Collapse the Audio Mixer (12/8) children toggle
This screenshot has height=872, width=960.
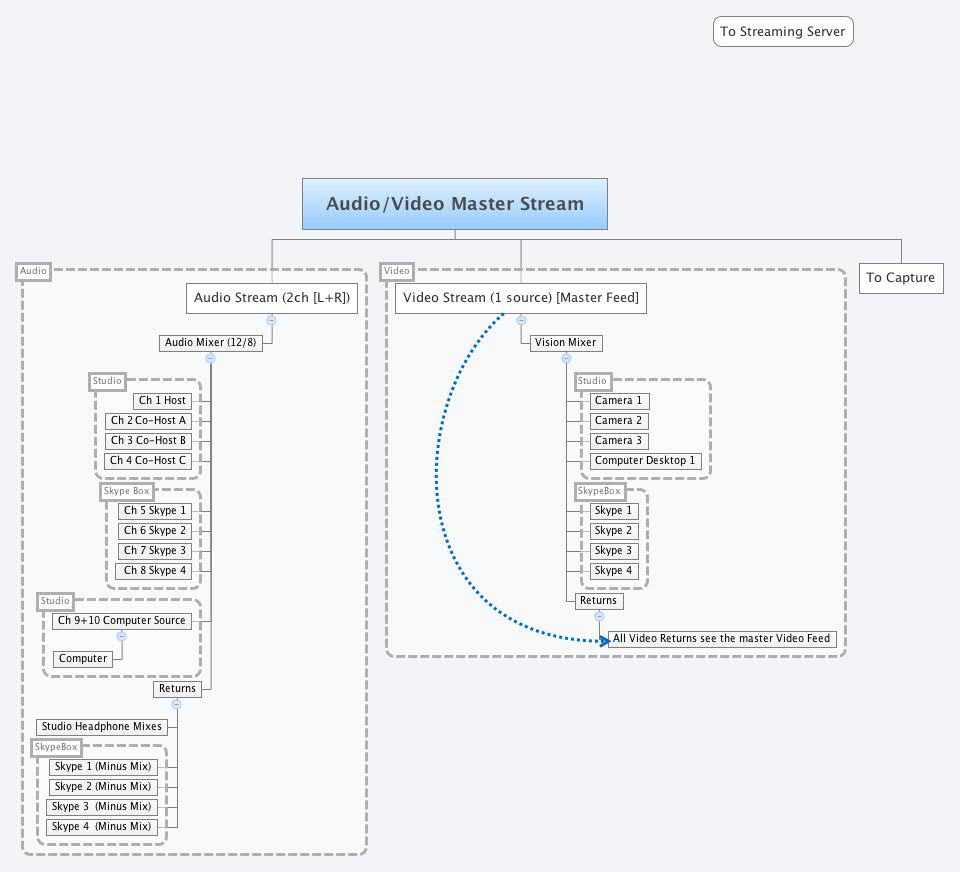211,359
